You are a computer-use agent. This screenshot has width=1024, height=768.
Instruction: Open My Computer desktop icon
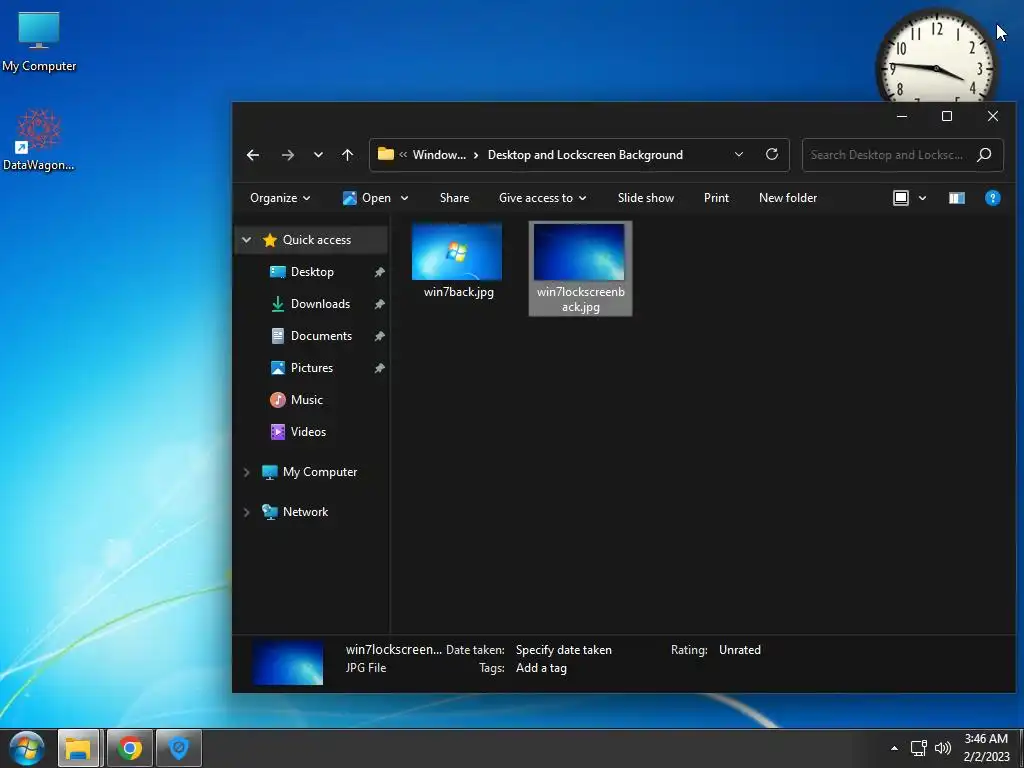pos(39,42)
